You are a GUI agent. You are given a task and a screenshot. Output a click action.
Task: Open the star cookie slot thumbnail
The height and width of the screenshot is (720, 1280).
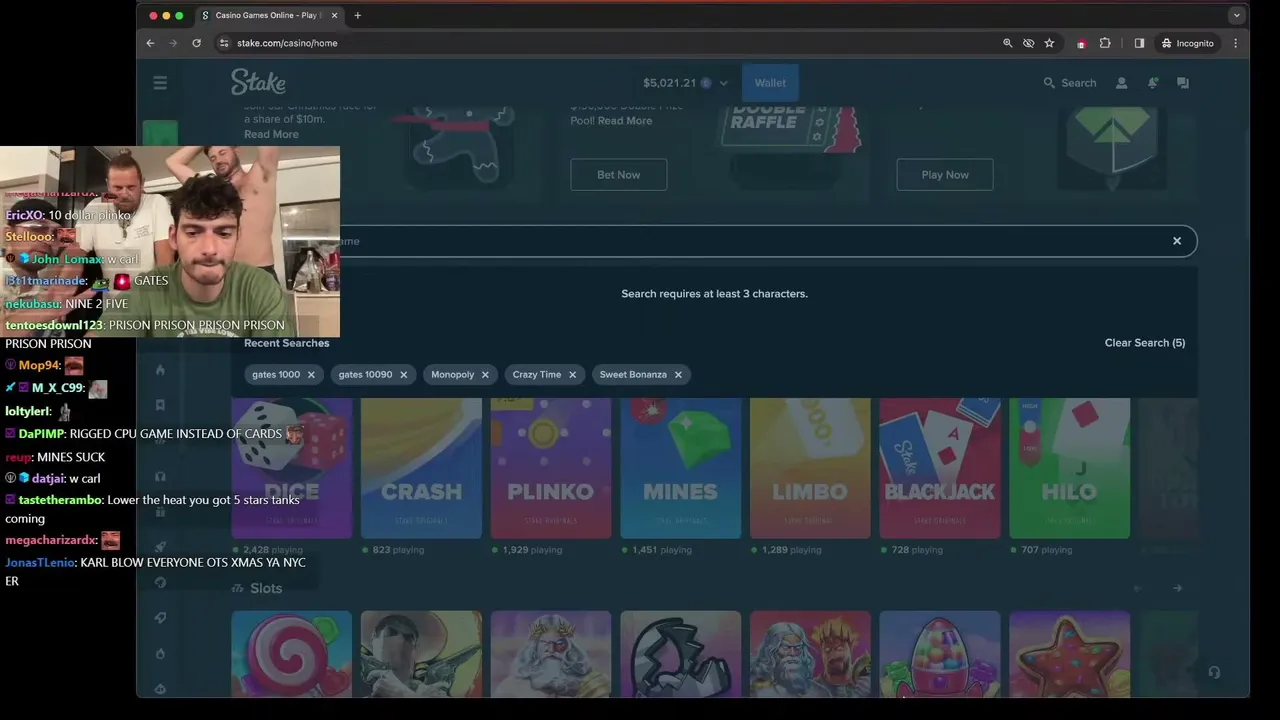point(1070,654)
